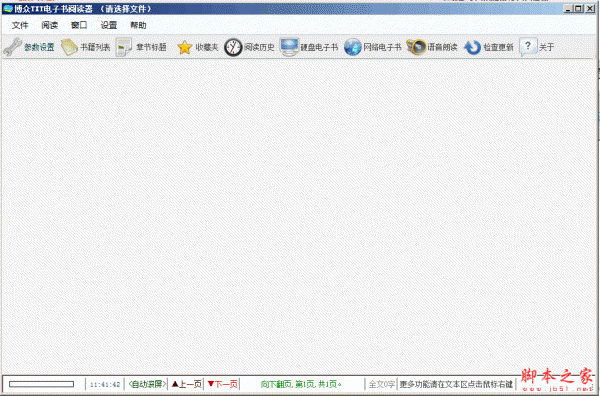Minimize the reader window
Viewport: 600px width, 396px height.
568,8
